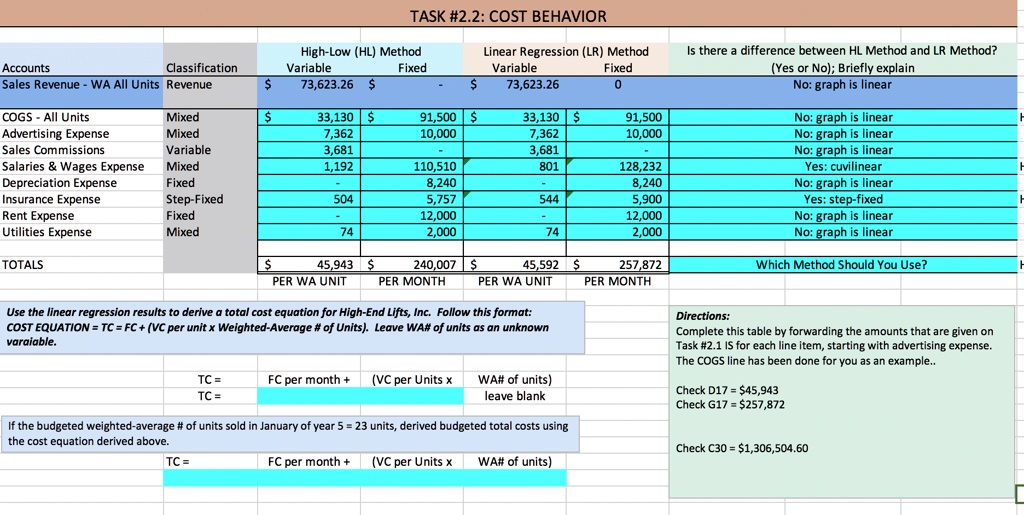
Task: Select the 45,943 HL variable total cell
Action: [309, 264]
